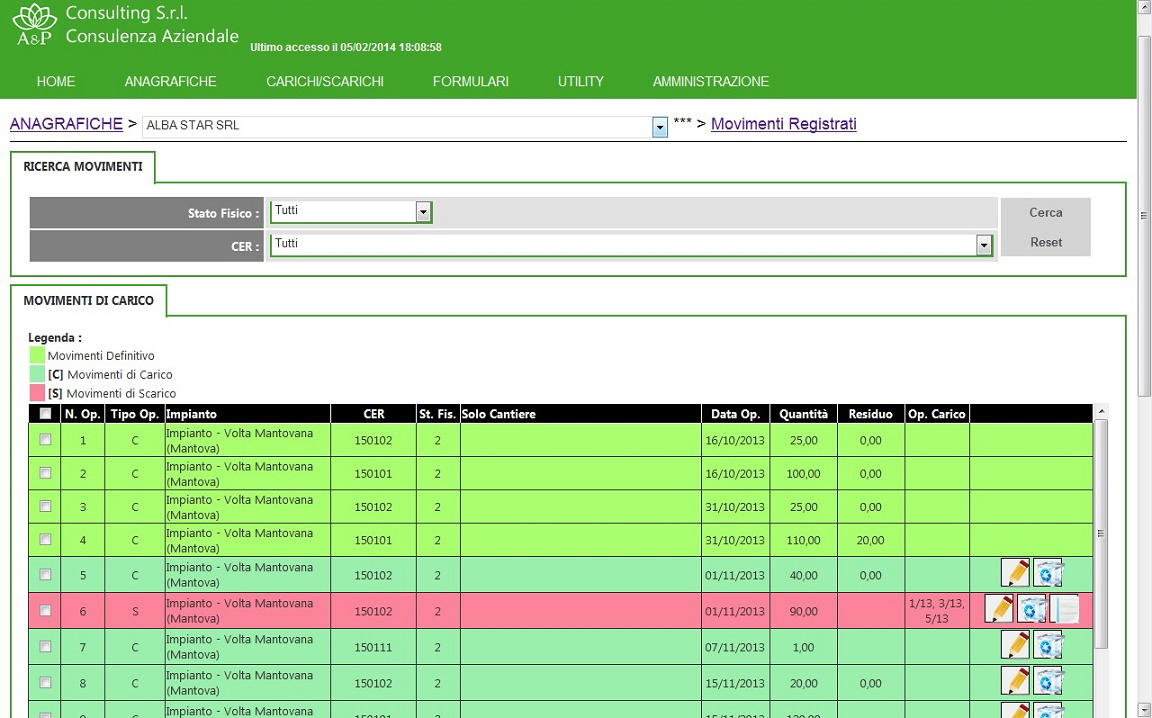Click the Op. Carico column header
The height and width of the screenshot is (718, 1152).
[x=937, y=414]
